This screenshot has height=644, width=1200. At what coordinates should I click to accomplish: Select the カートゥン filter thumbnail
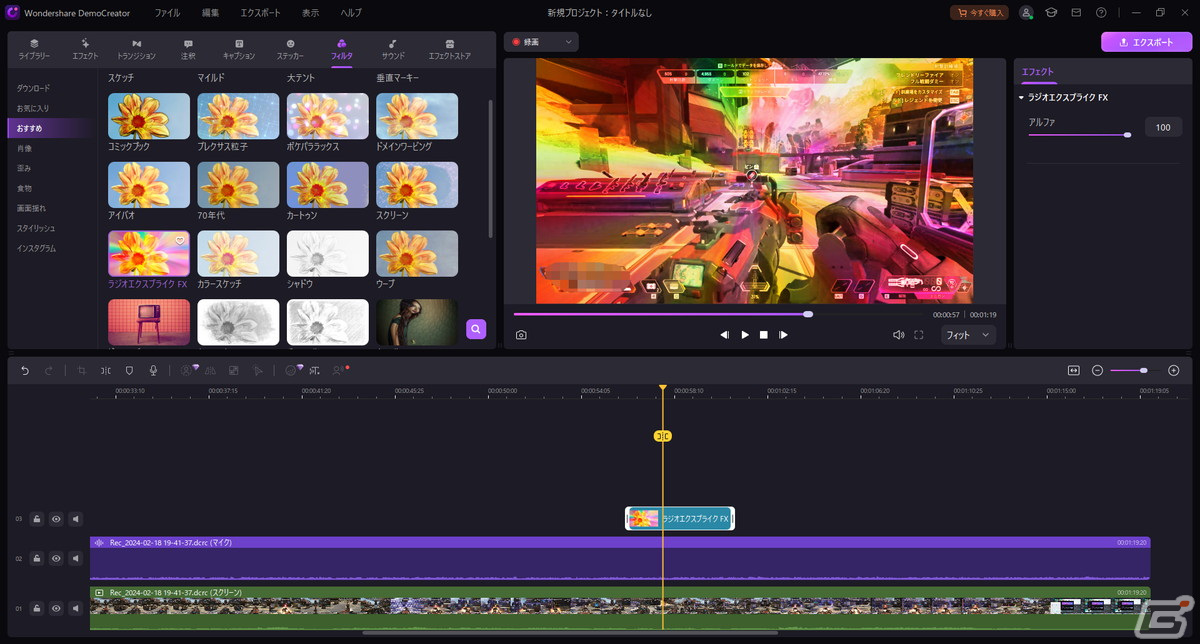(327, 185)
